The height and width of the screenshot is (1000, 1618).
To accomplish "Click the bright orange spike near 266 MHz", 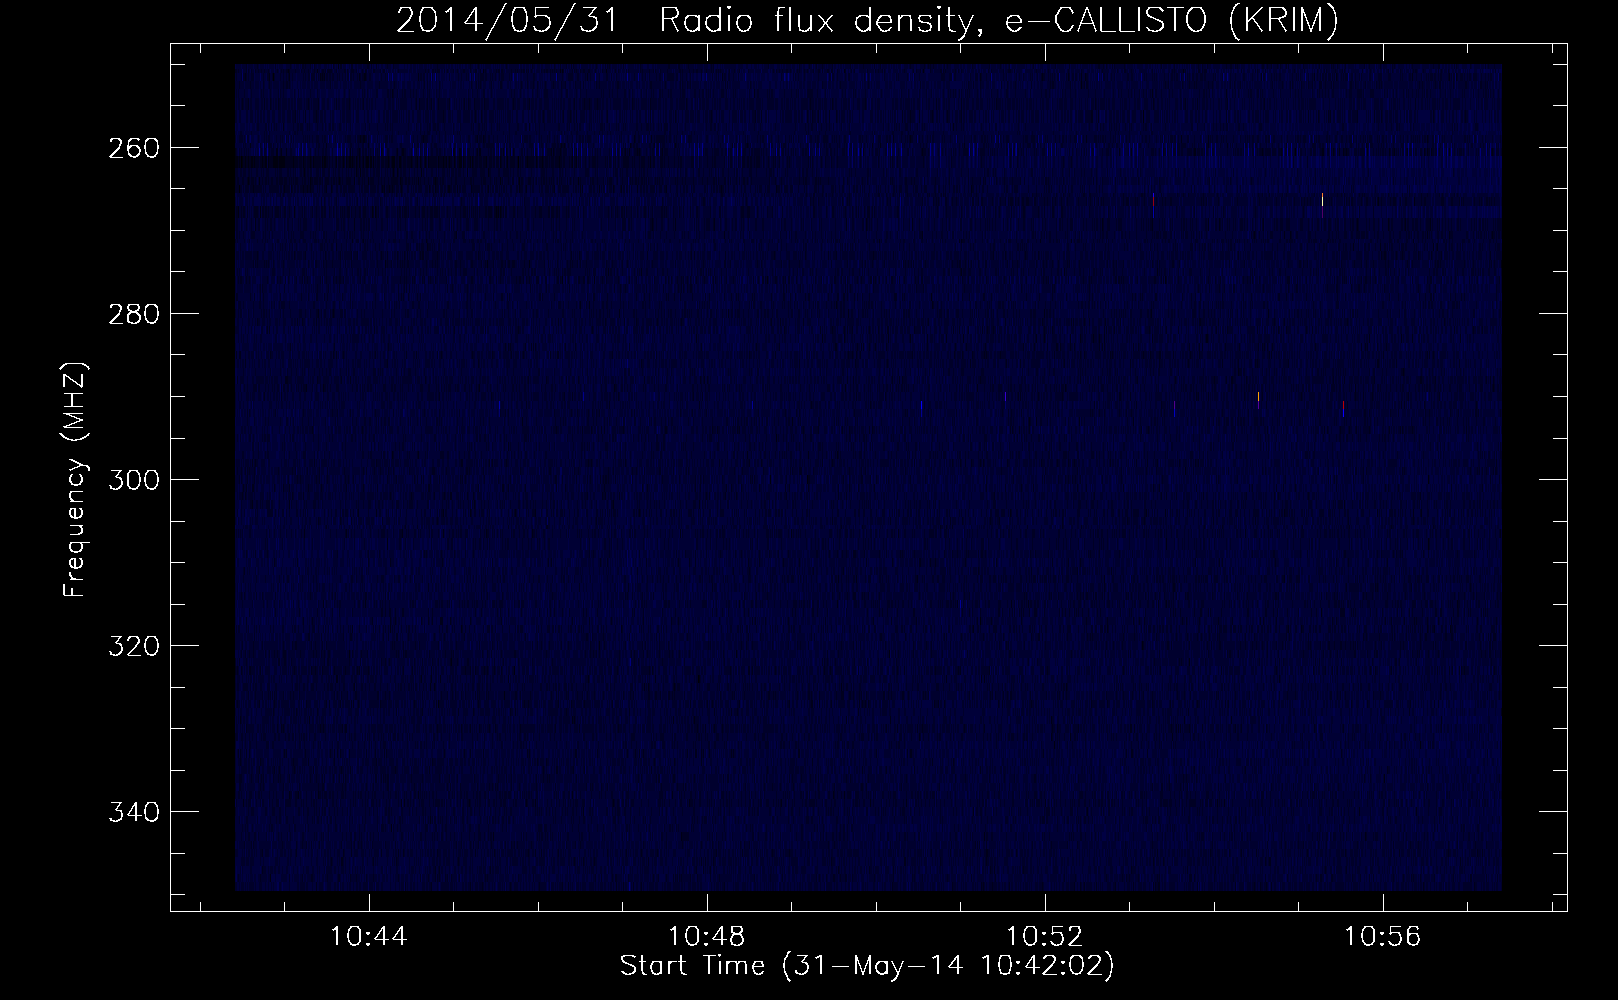I will (x=1322, y=201).
